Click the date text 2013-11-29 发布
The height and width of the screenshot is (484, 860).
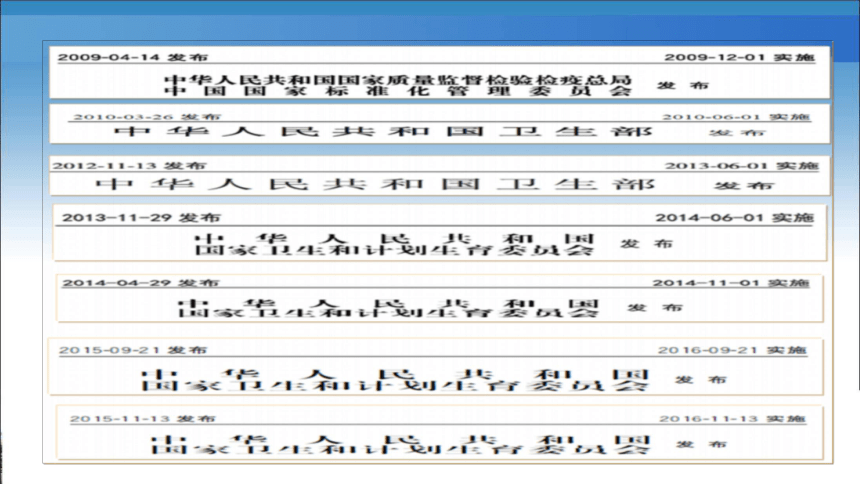point(141,217)
